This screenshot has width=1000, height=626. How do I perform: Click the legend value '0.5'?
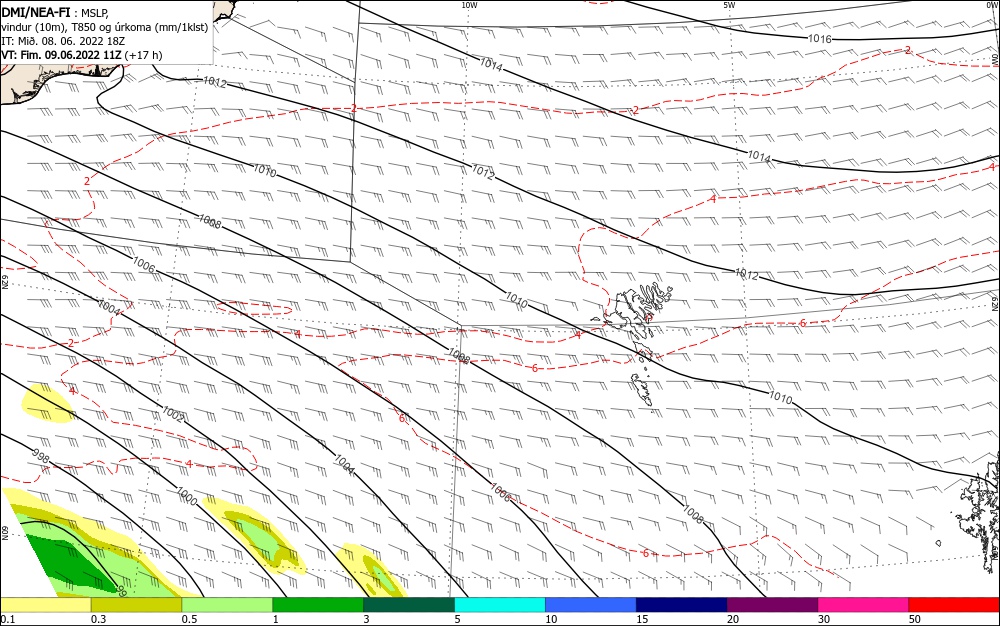click(x=189, y=619)
